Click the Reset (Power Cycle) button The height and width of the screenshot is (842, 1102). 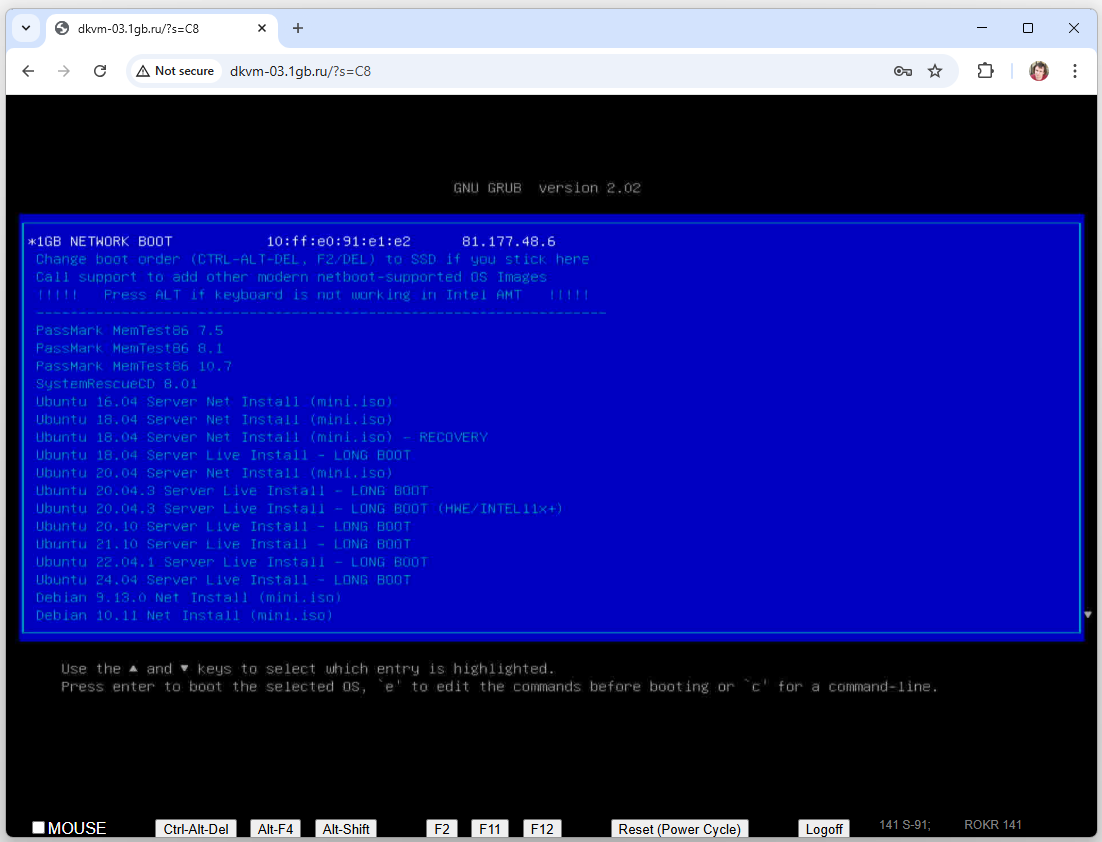pos(679,829)
